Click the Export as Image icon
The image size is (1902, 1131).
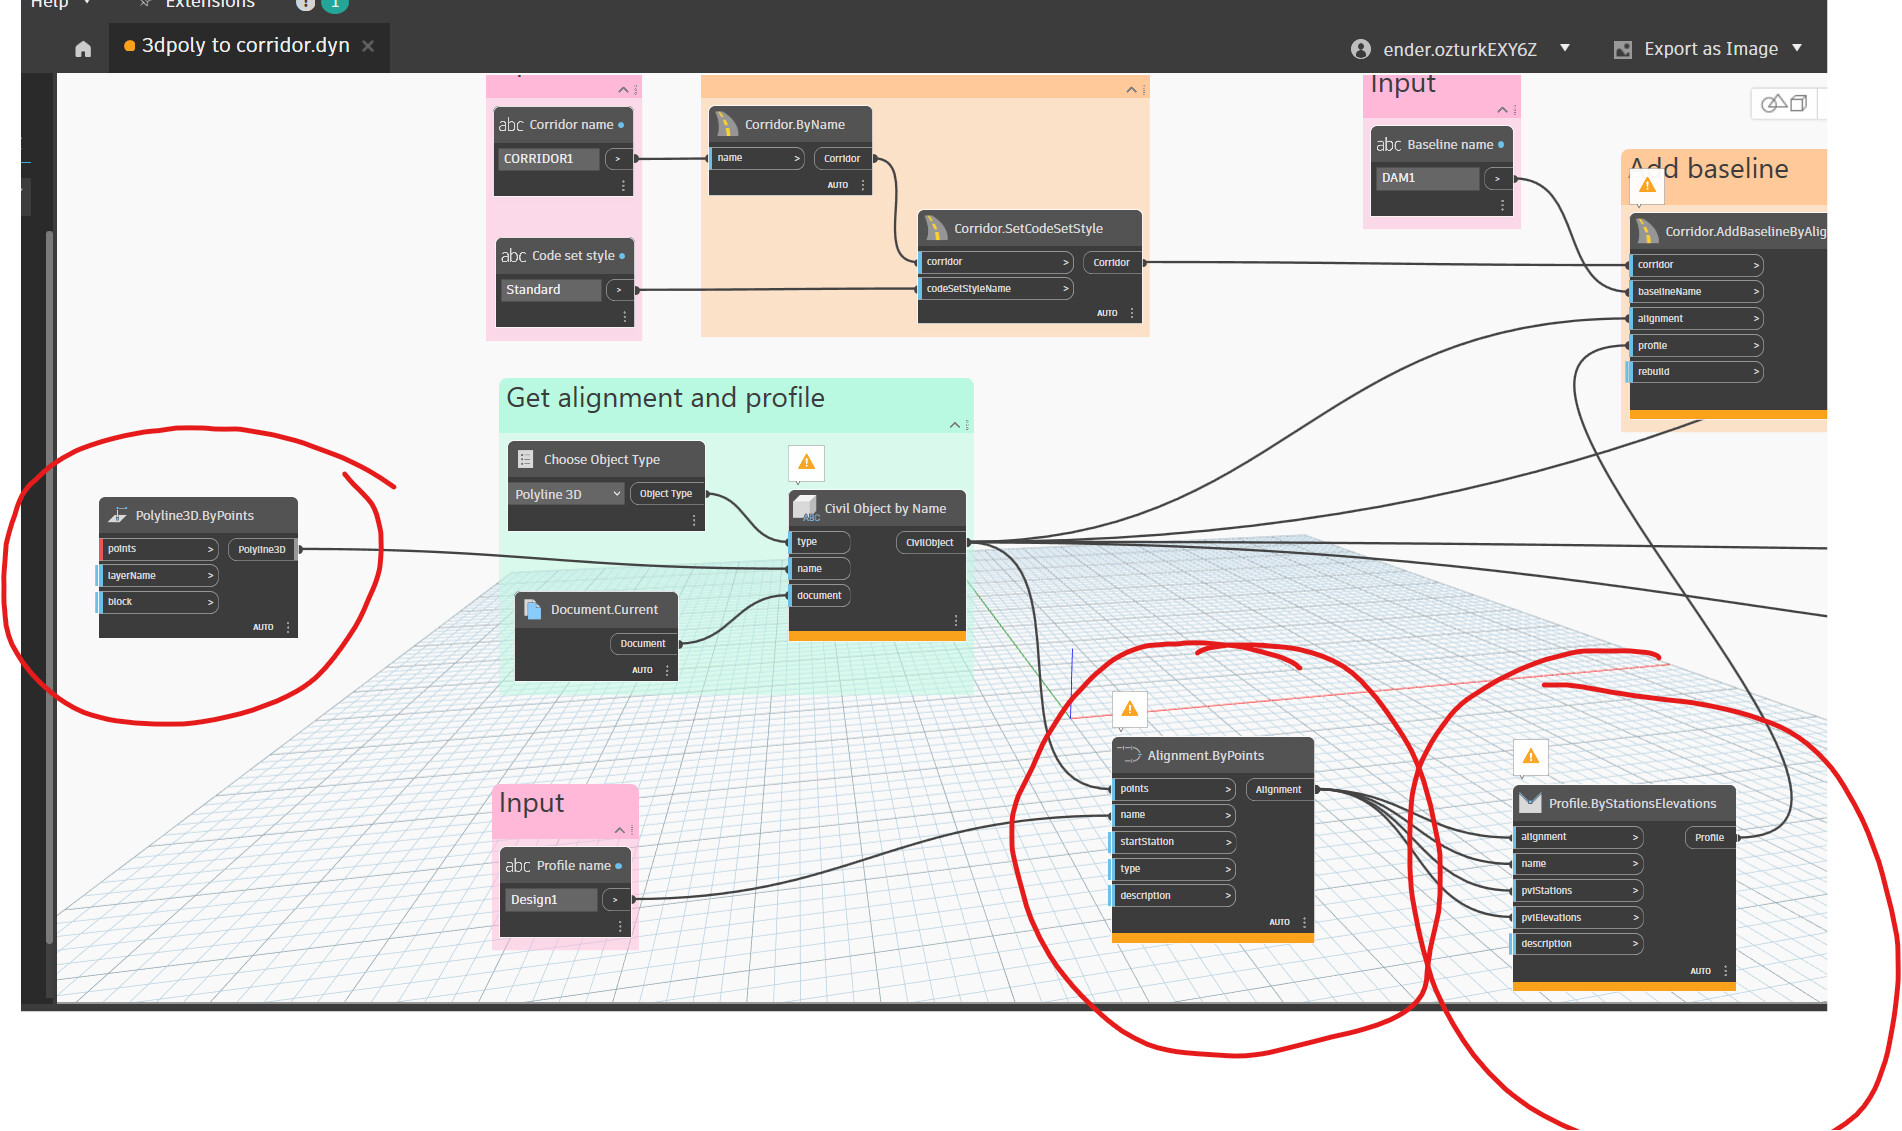coord(1623,49)
